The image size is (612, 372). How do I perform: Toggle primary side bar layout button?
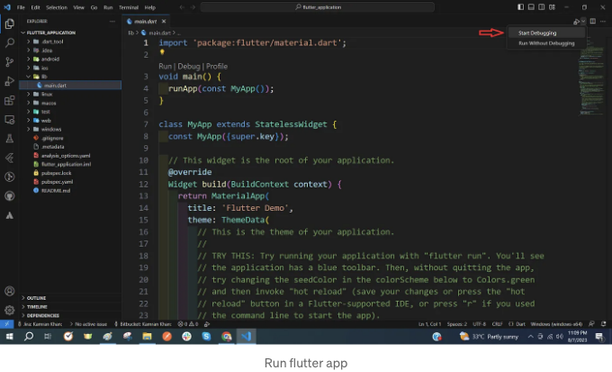521,7
